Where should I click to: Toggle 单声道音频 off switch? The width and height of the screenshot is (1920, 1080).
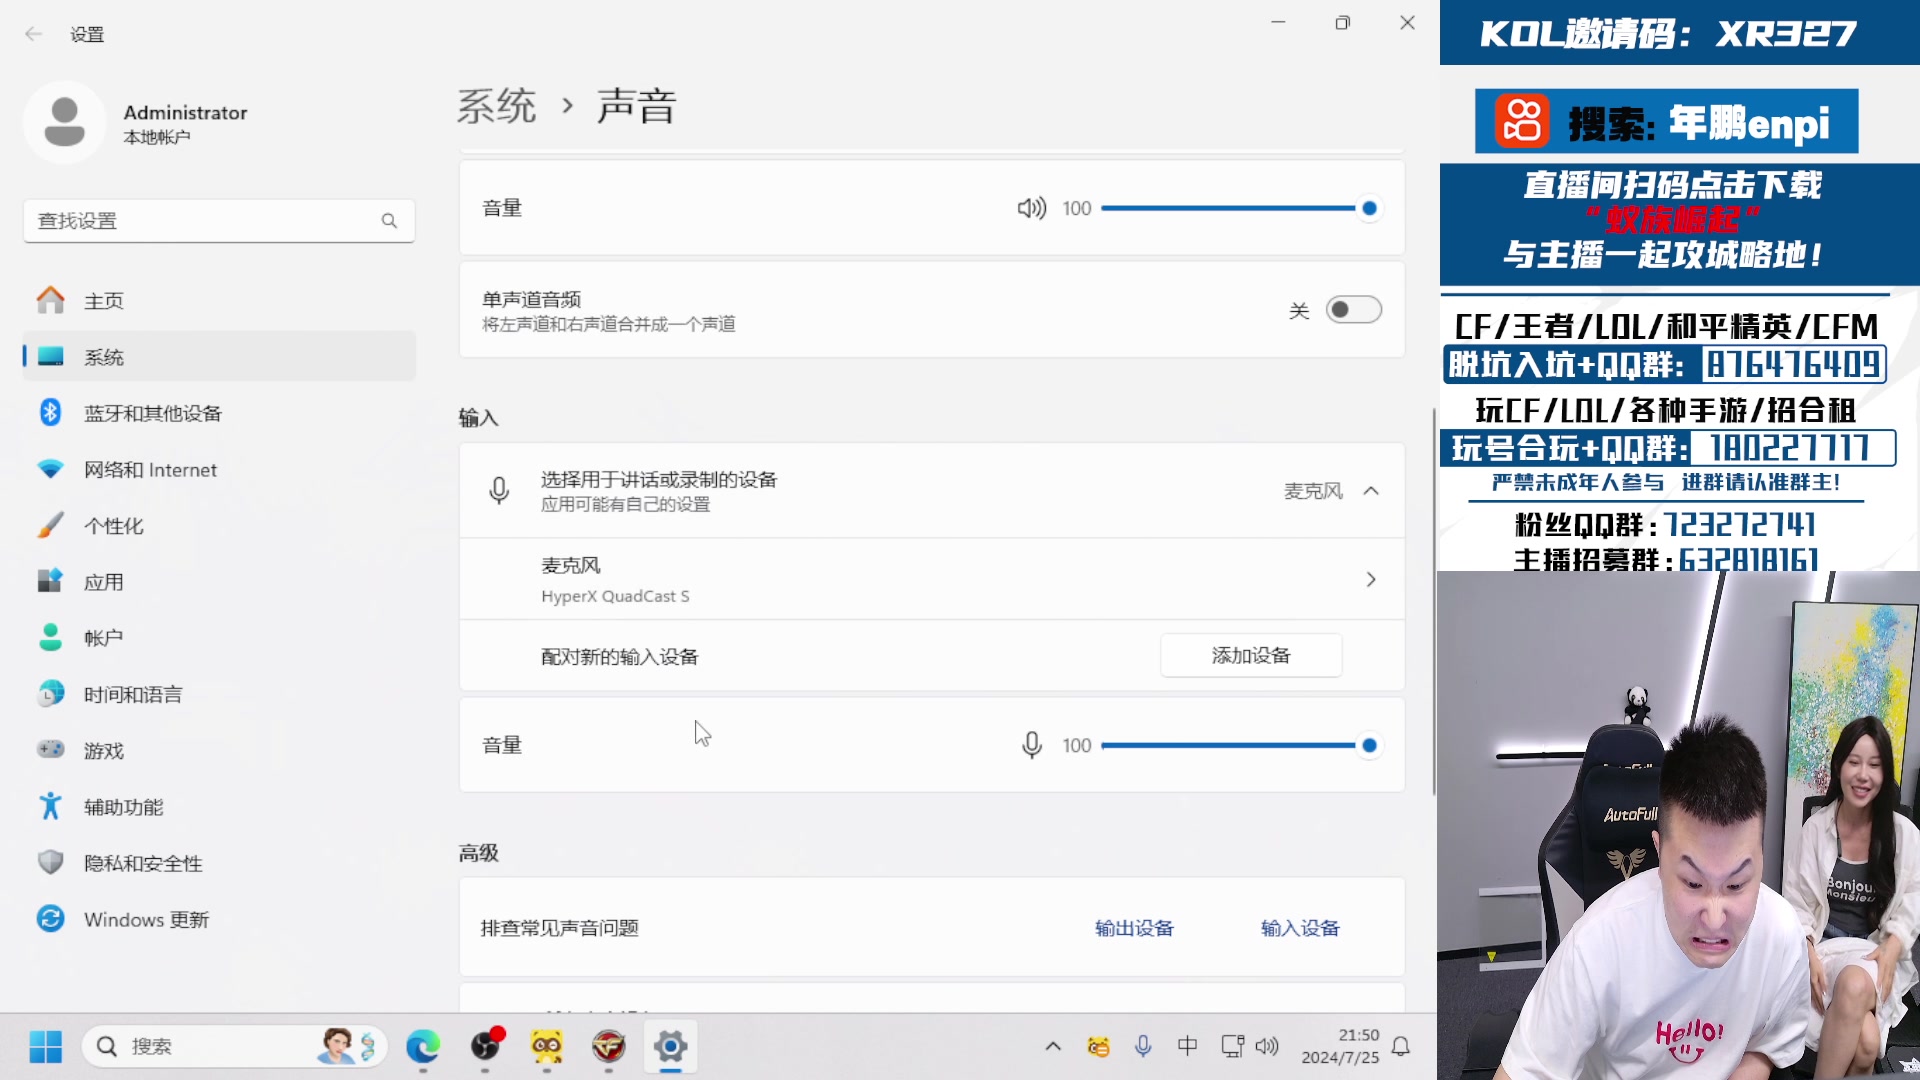click(1353, 310)
